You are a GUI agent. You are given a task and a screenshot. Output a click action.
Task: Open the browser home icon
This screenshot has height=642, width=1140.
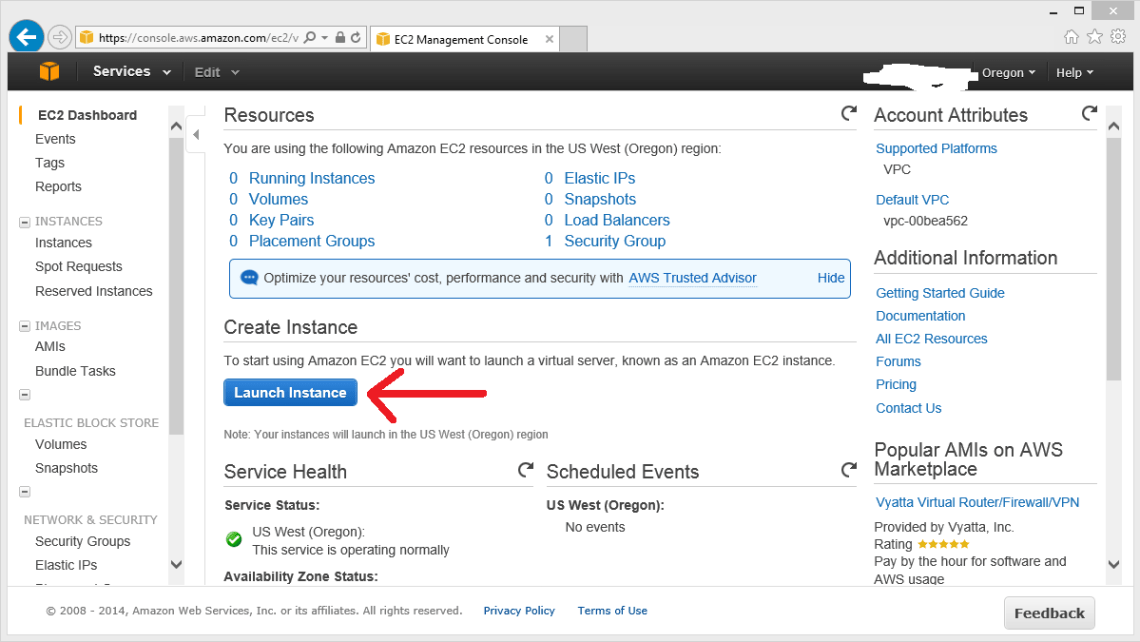pos(1071,37)
